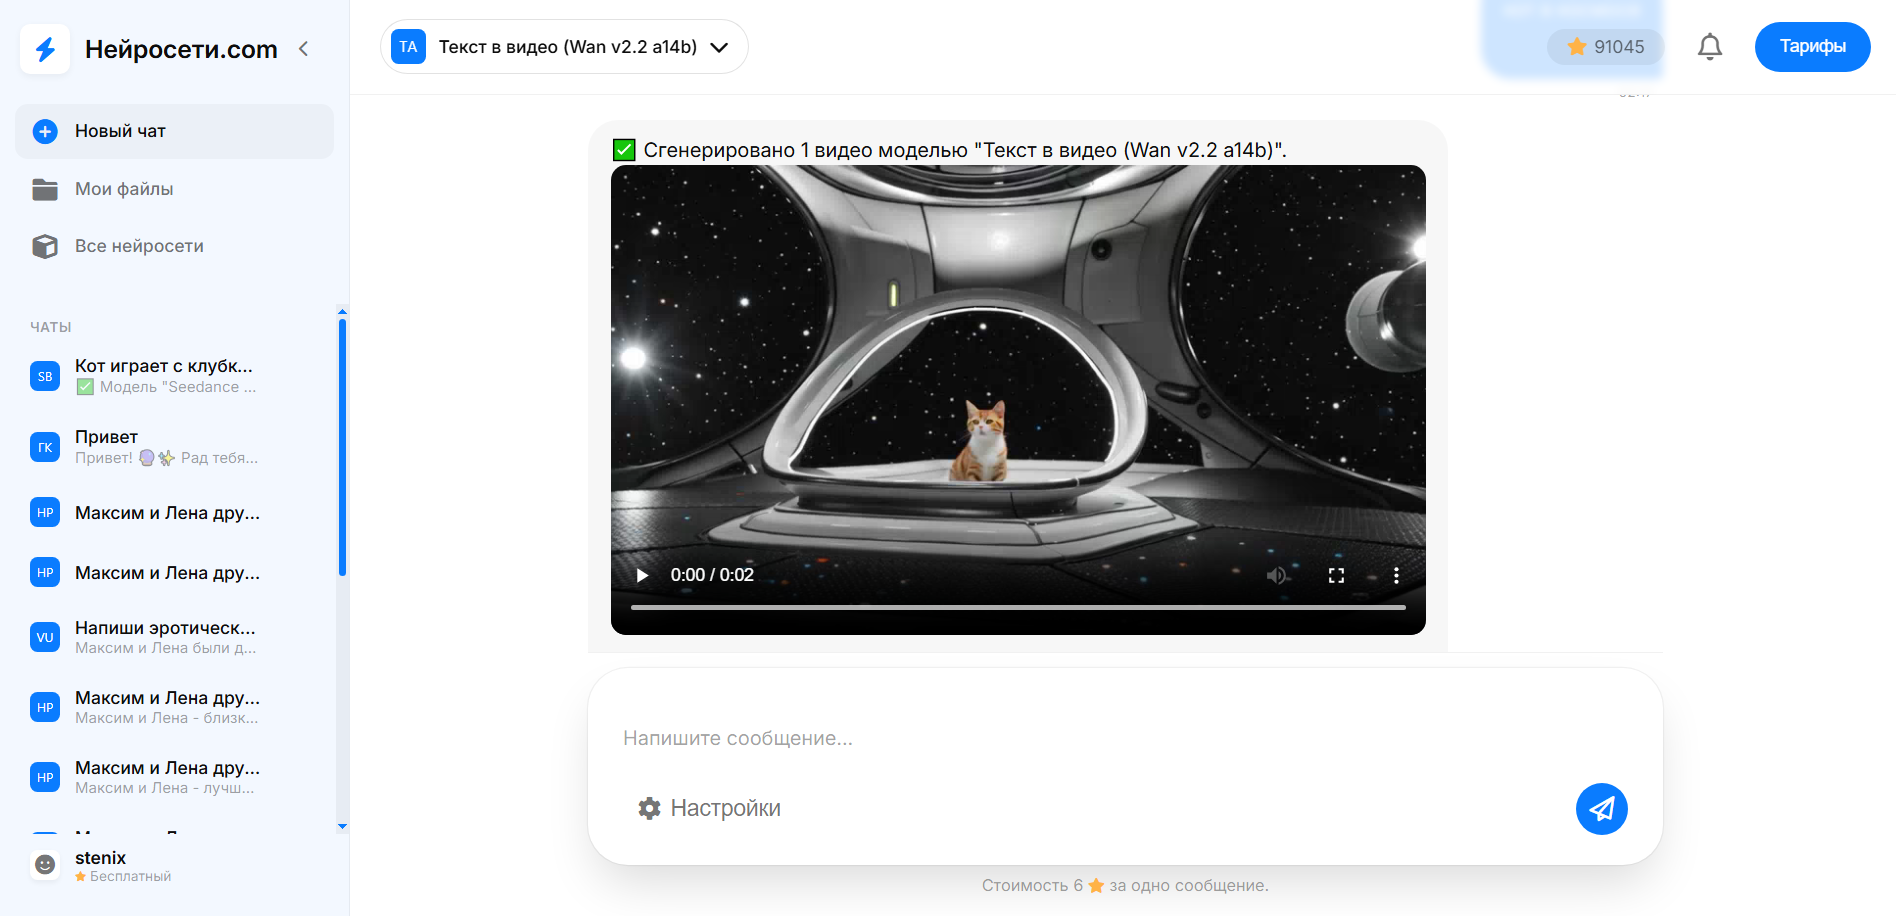Screen dimensions: 1896x916
Task: Send the message with paper plane button
Action: coord(1601,808)
